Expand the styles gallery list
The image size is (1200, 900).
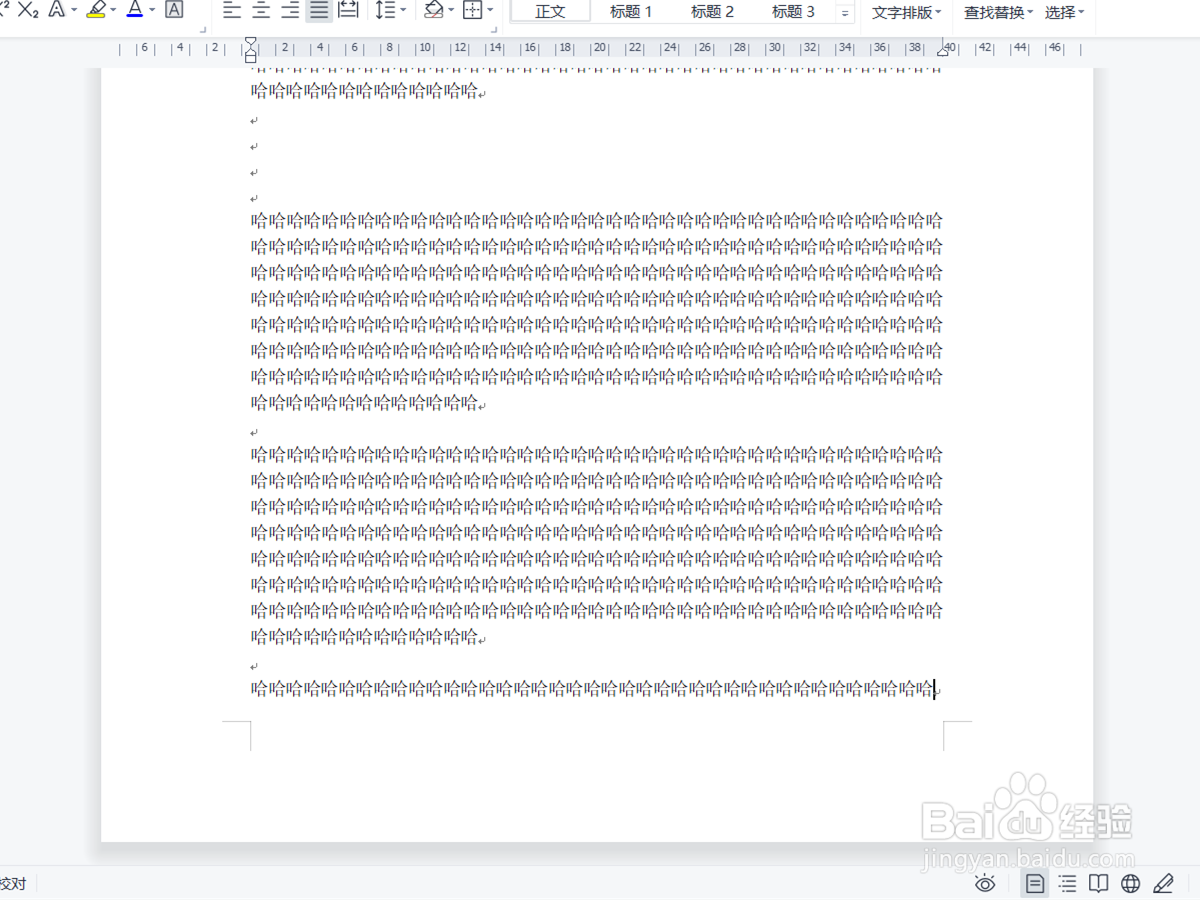[x=845, y=13]
